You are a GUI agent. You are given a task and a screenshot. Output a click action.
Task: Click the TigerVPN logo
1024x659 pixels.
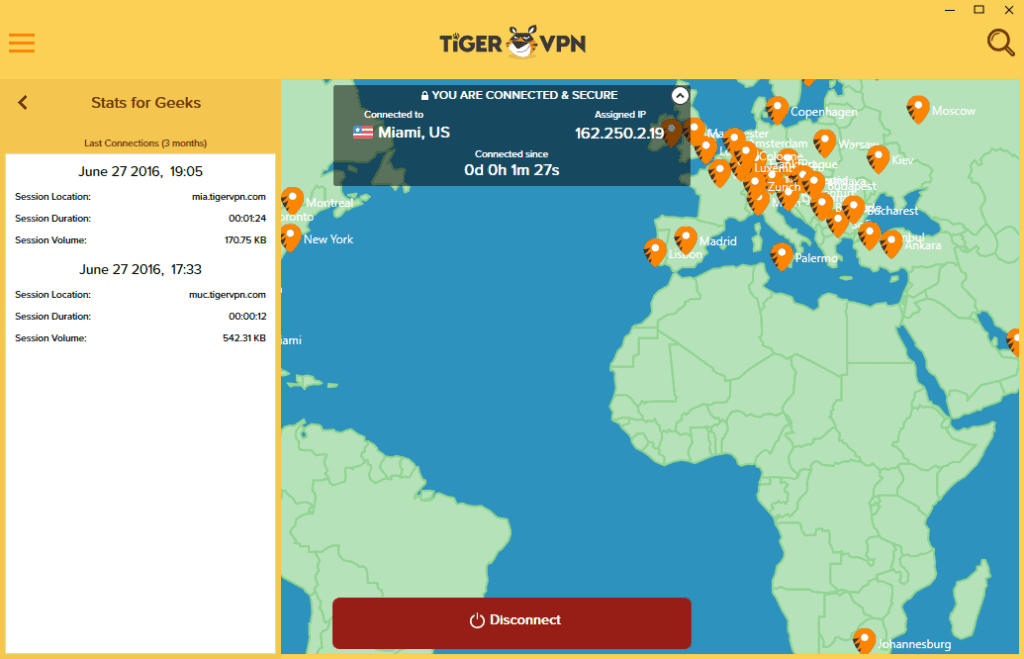[513, 43]
